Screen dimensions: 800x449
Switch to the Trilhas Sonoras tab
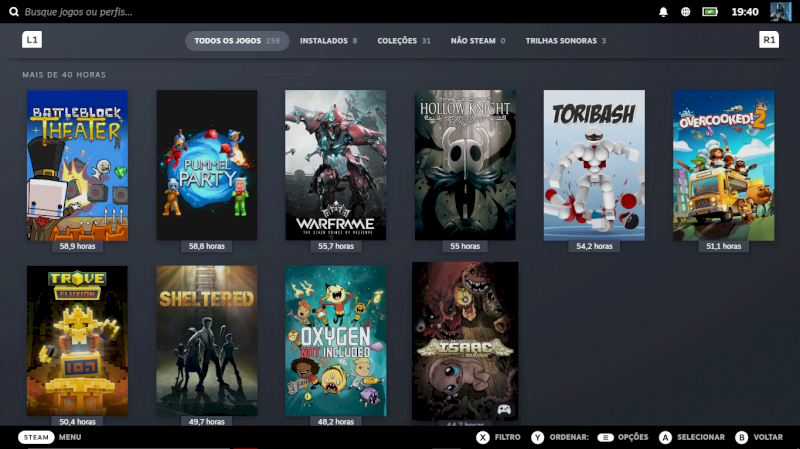click(566, 41)
